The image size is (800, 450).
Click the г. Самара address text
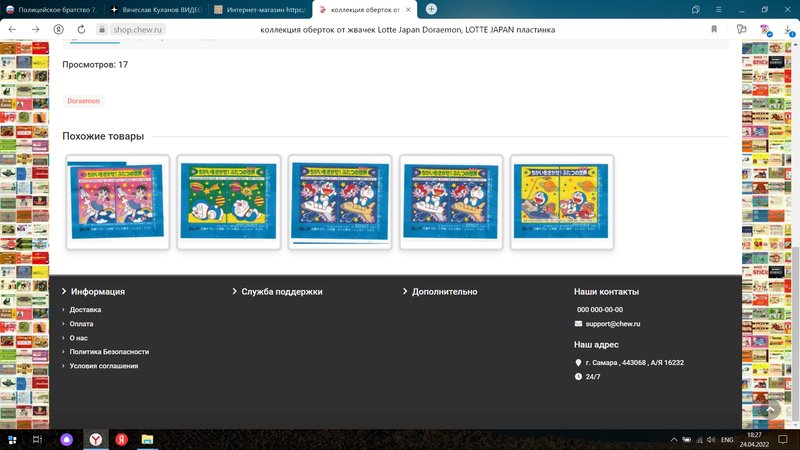635,363
